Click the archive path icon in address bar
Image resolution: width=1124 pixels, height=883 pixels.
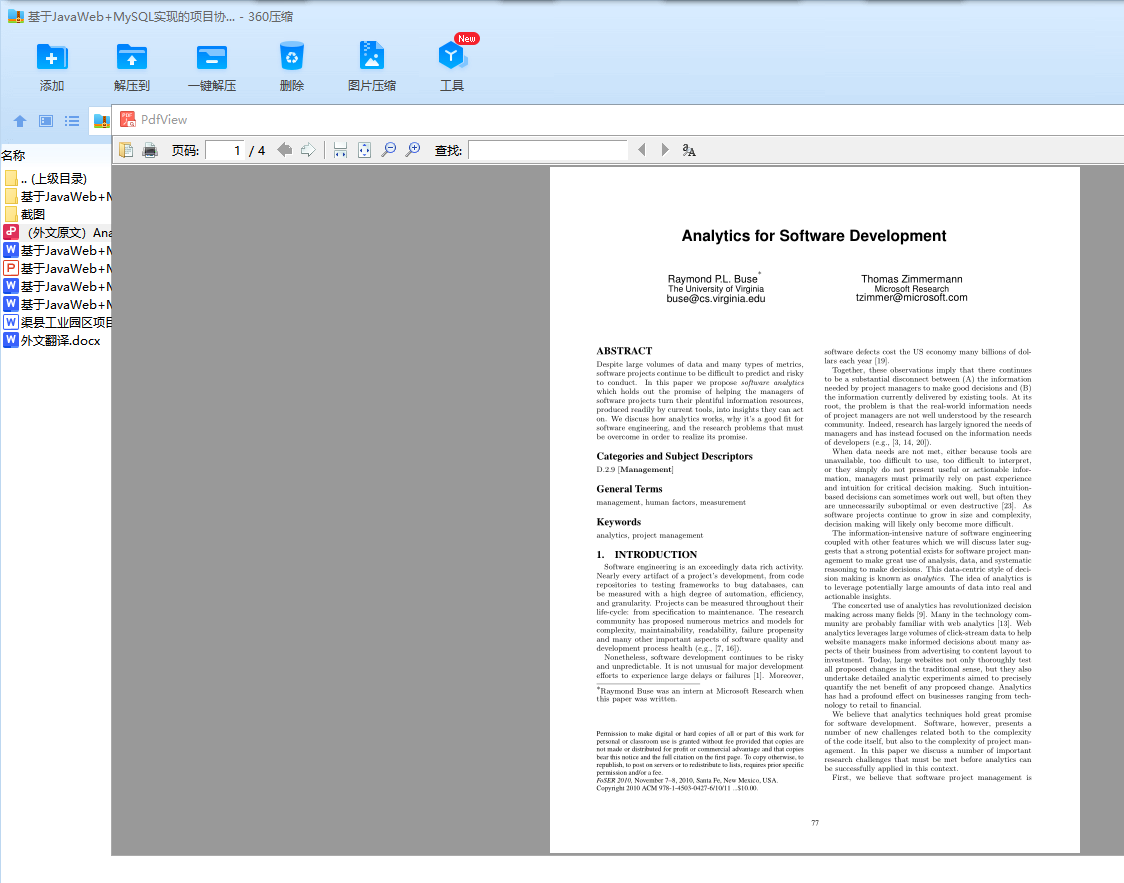[x=102, y=121]
